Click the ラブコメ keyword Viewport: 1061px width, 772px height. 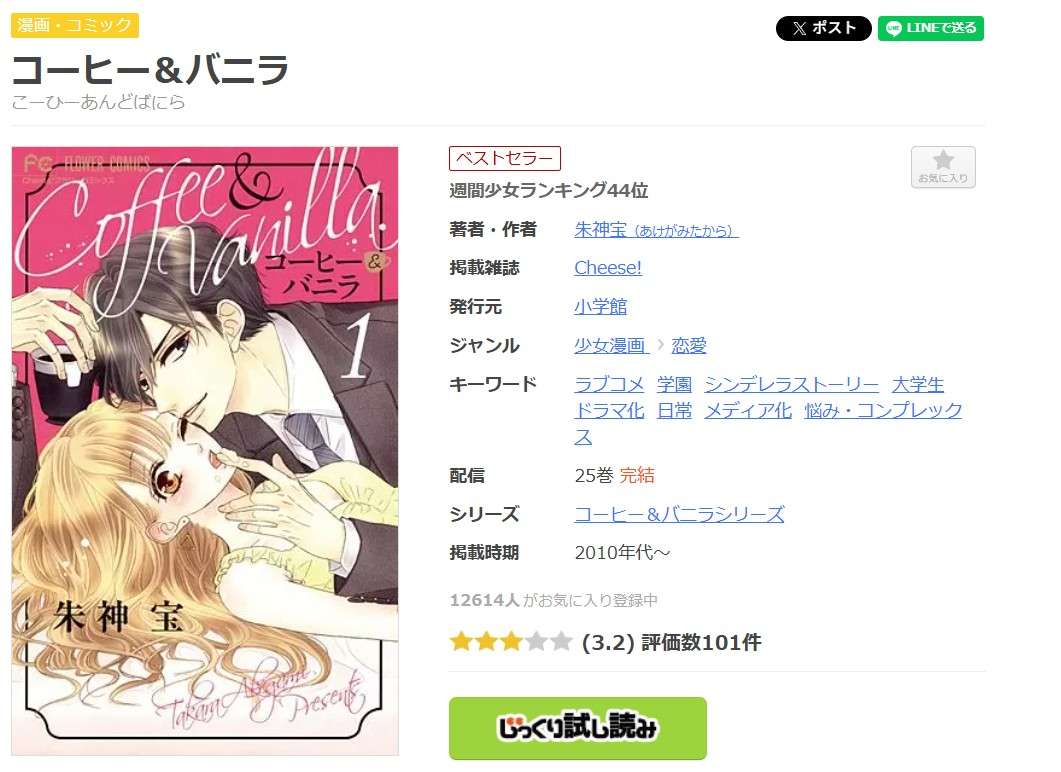pos(609,384)
